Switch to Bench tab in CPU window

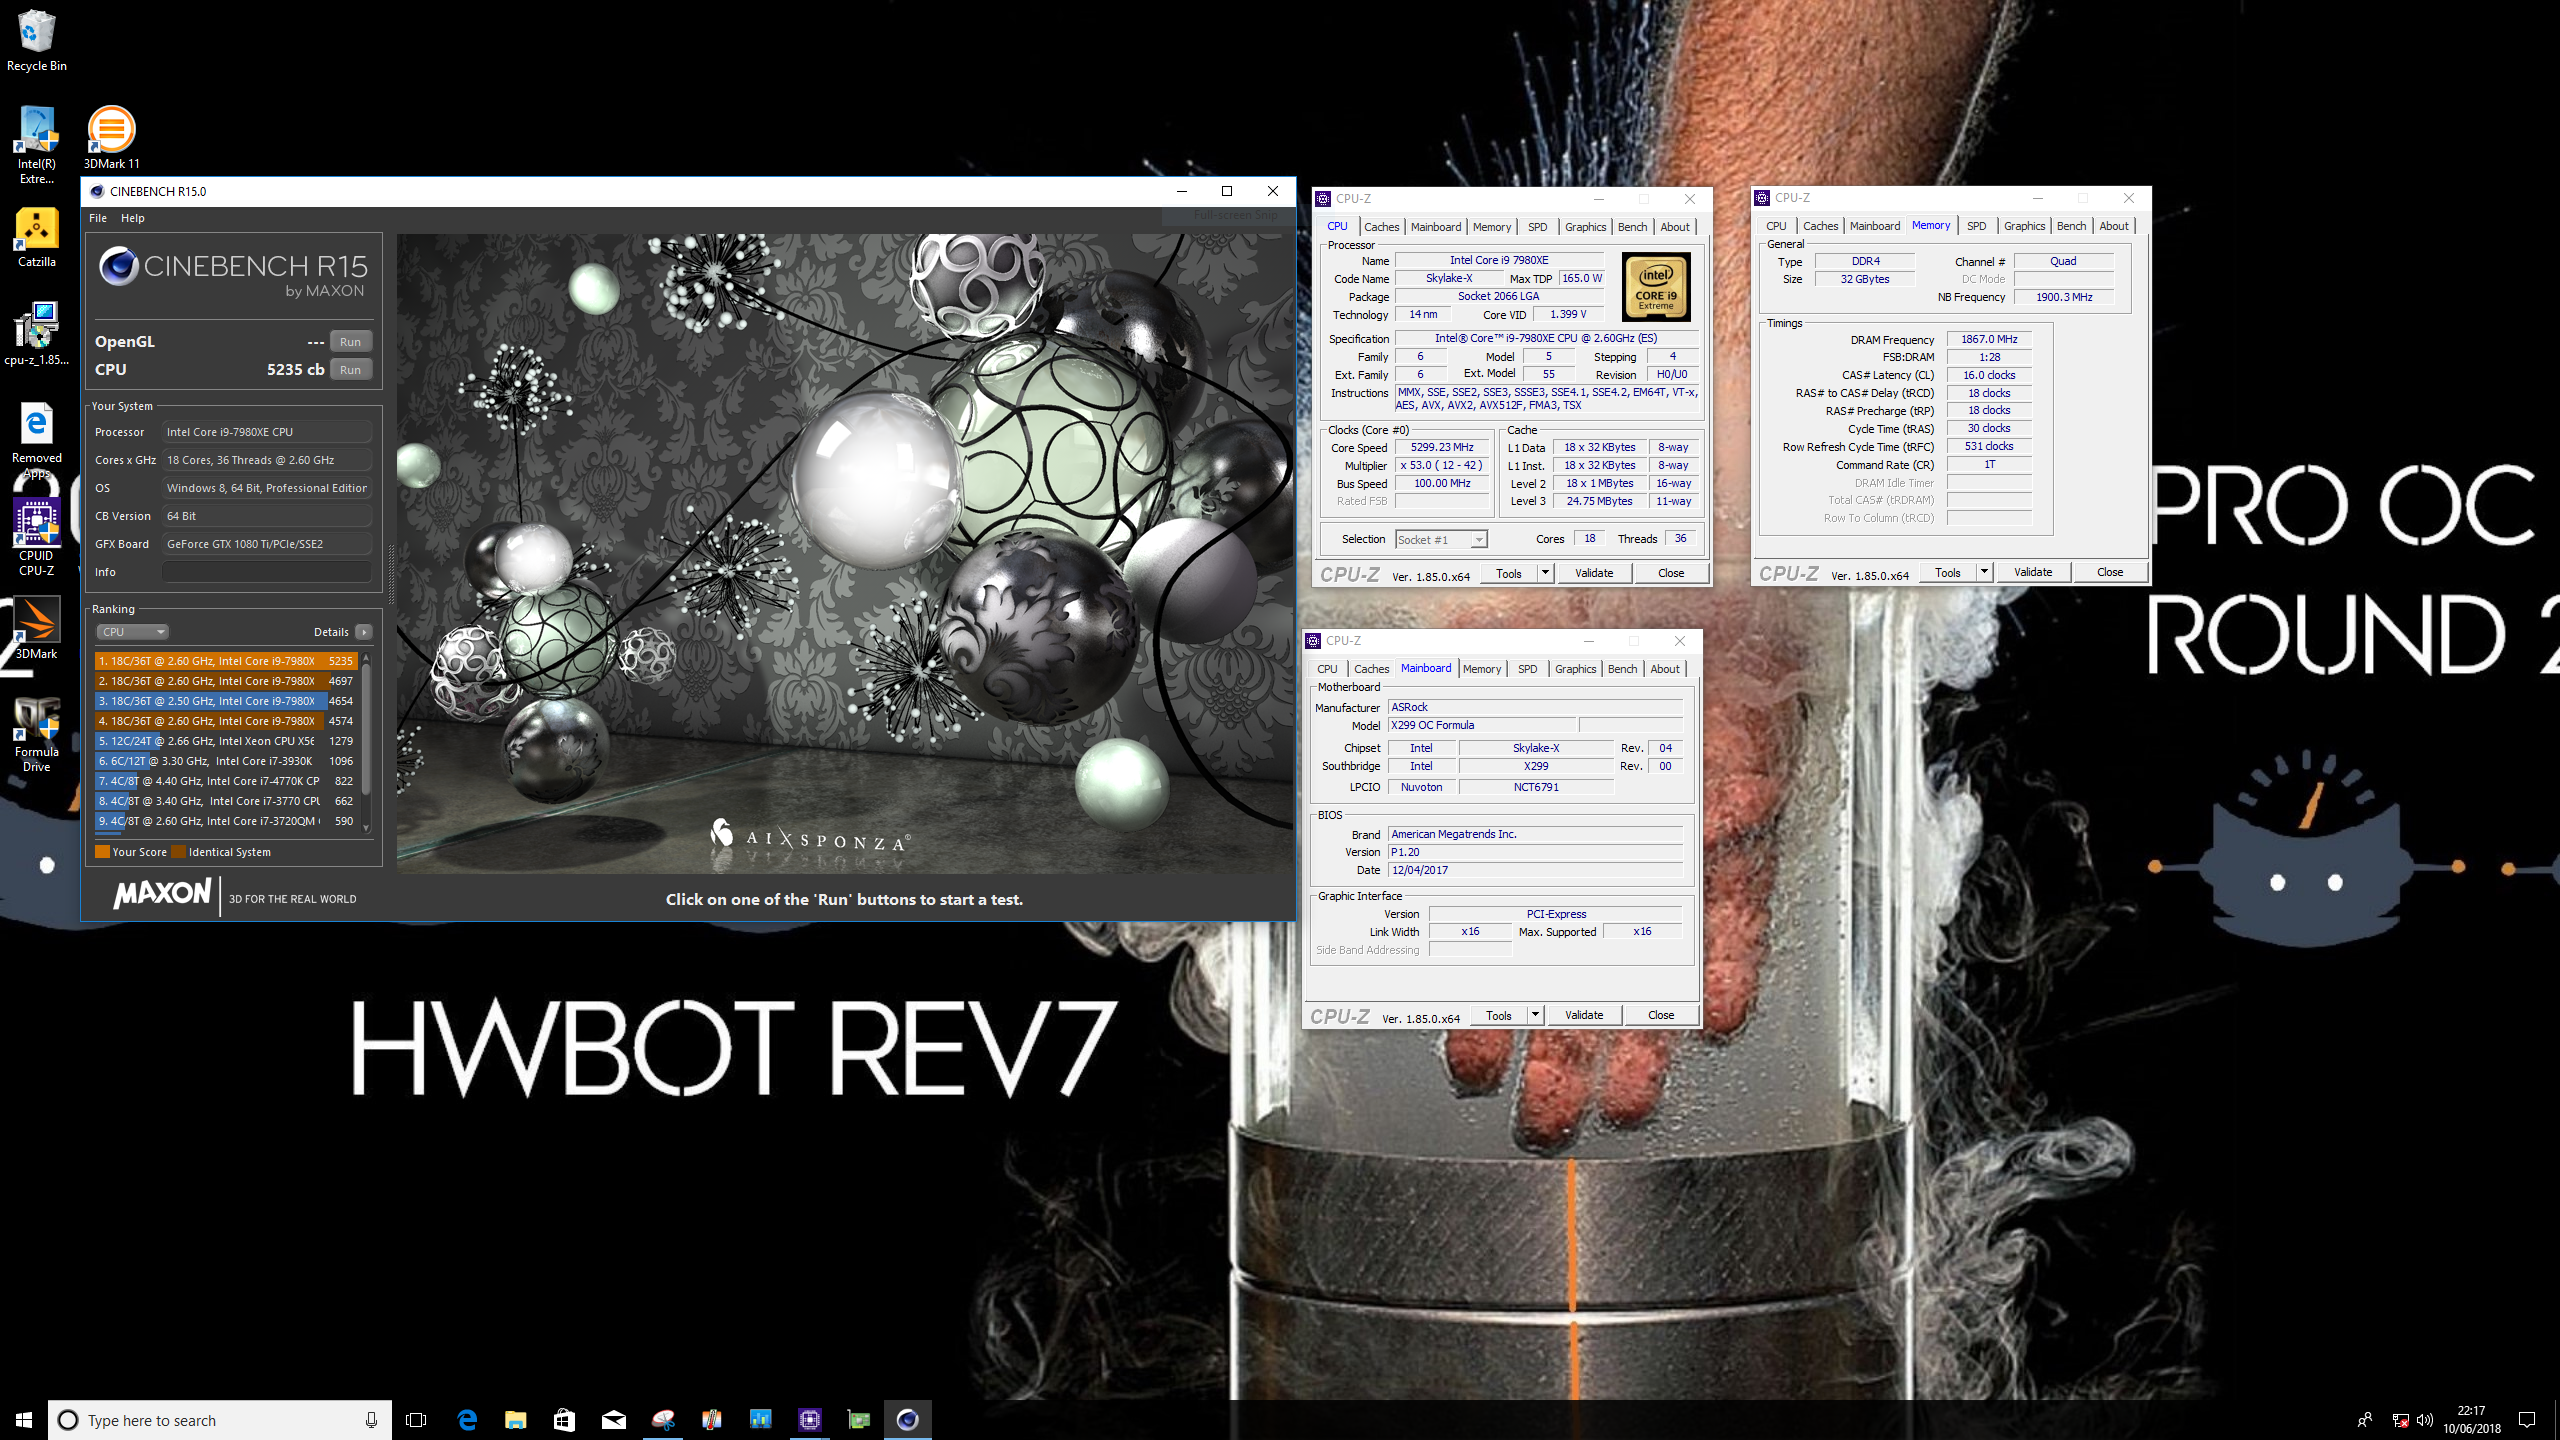[1632, 227]
